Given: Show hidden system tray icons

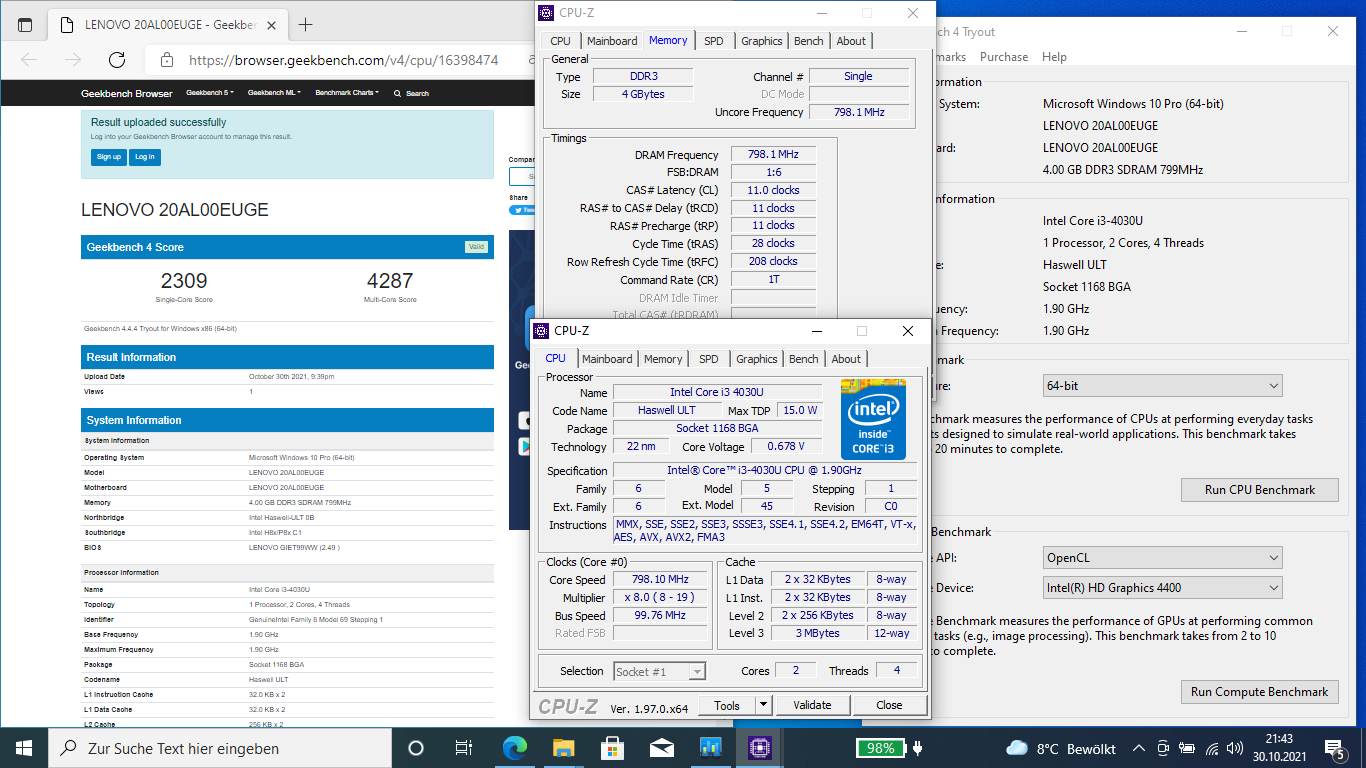Looking at the screenshot, I should (x=1138, y=748).
